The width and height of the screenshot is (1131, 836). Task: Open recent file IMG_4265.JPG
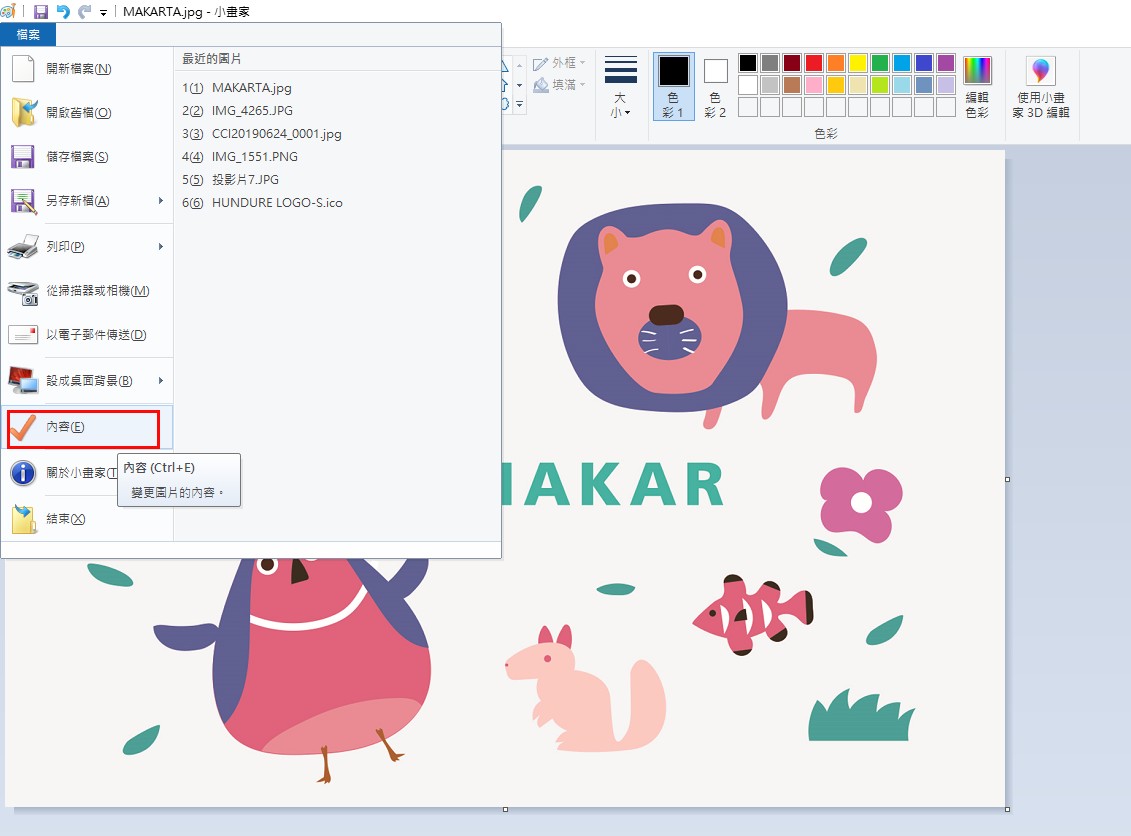point(252,111)
